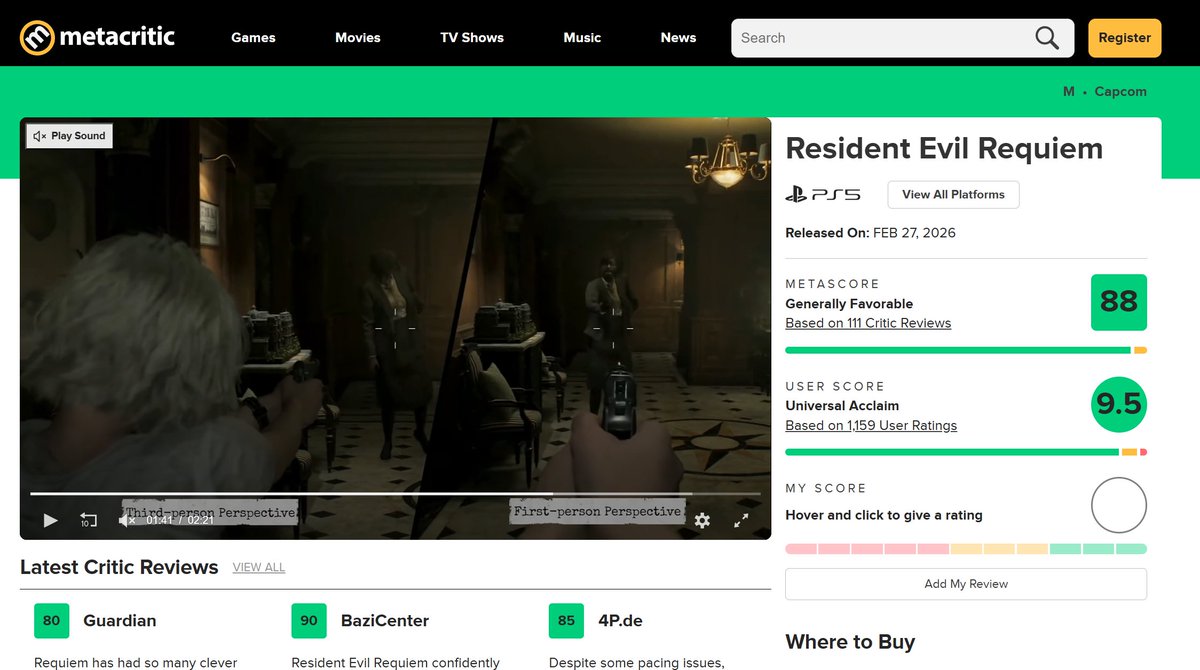Click the Capcom developer link
1200x670 pixels.
pyautogui.click(x=1121, y=91)
